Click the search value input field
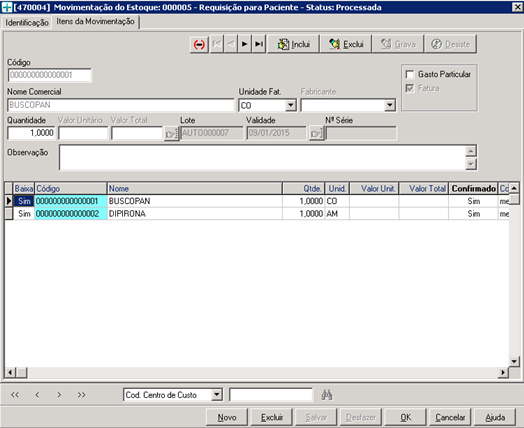The image size is (524, 428). point(271,395)
